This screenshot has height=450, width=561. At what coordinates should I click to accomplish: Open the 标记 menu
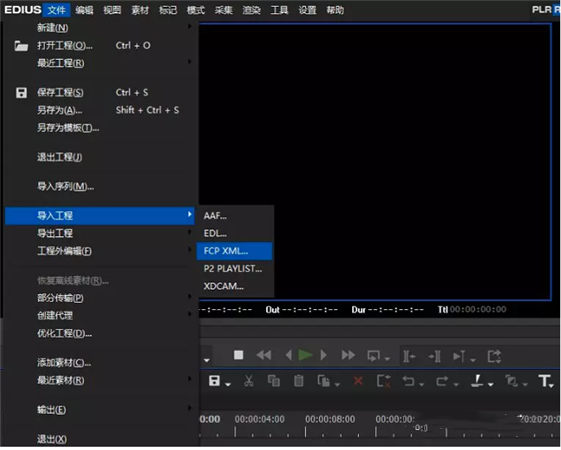168,10
